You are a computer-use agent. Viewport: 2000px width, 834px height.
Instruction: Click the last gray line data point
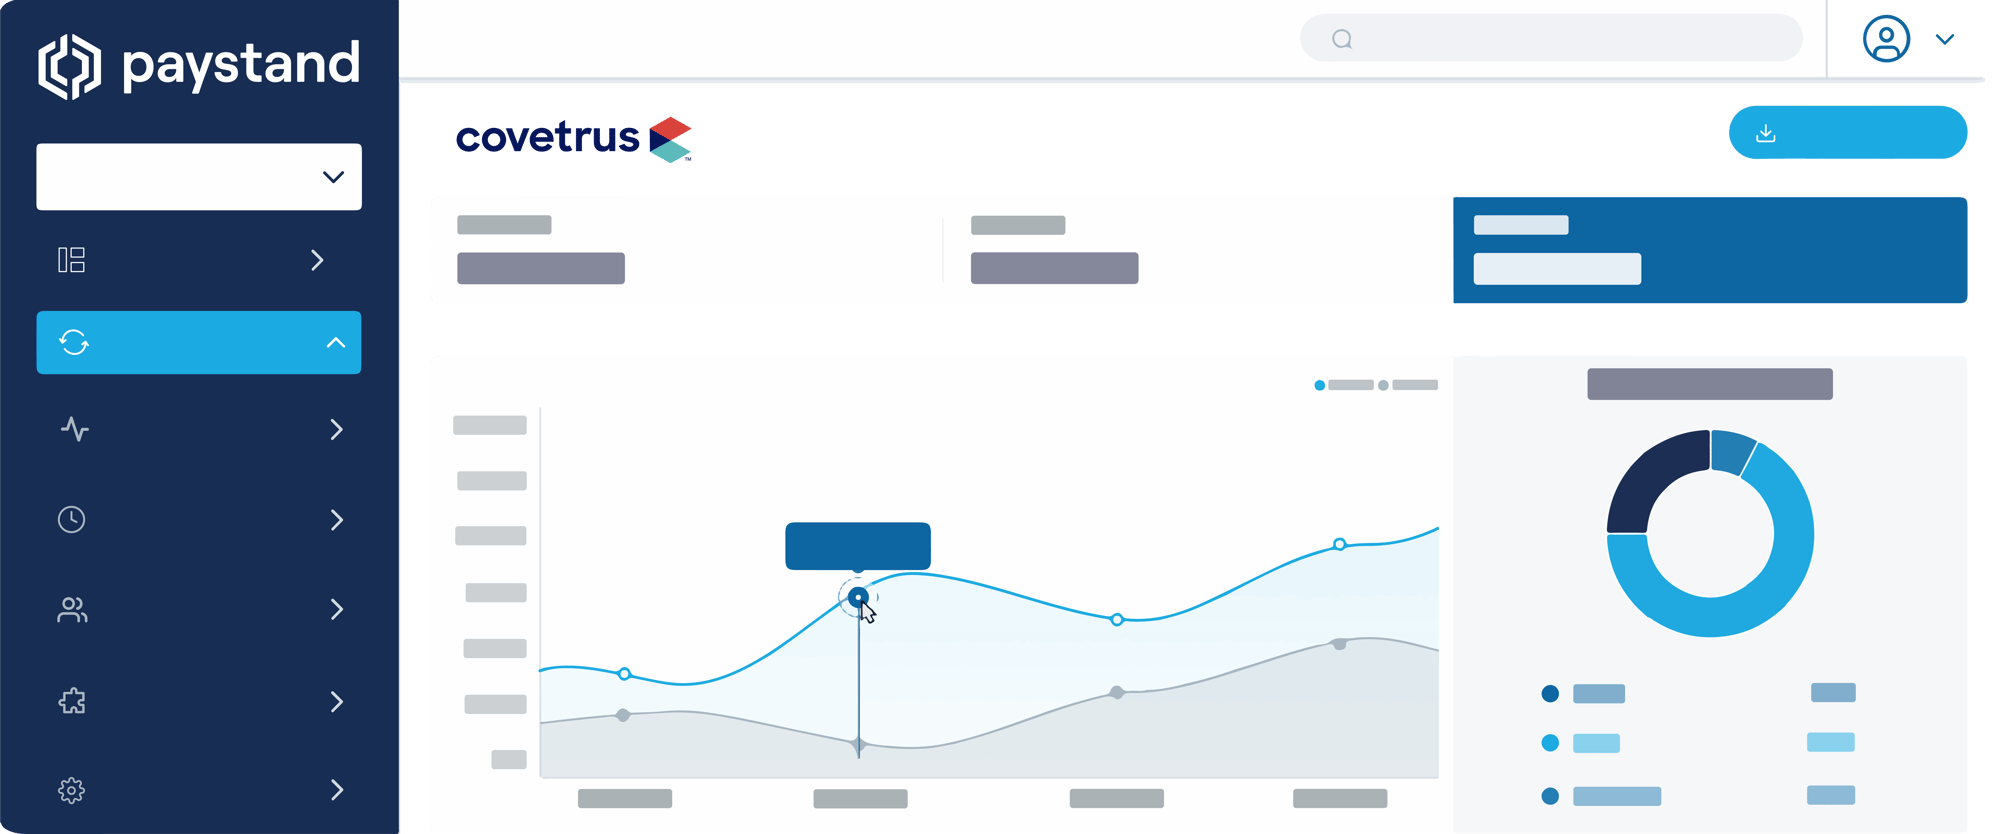[1340, 644]
